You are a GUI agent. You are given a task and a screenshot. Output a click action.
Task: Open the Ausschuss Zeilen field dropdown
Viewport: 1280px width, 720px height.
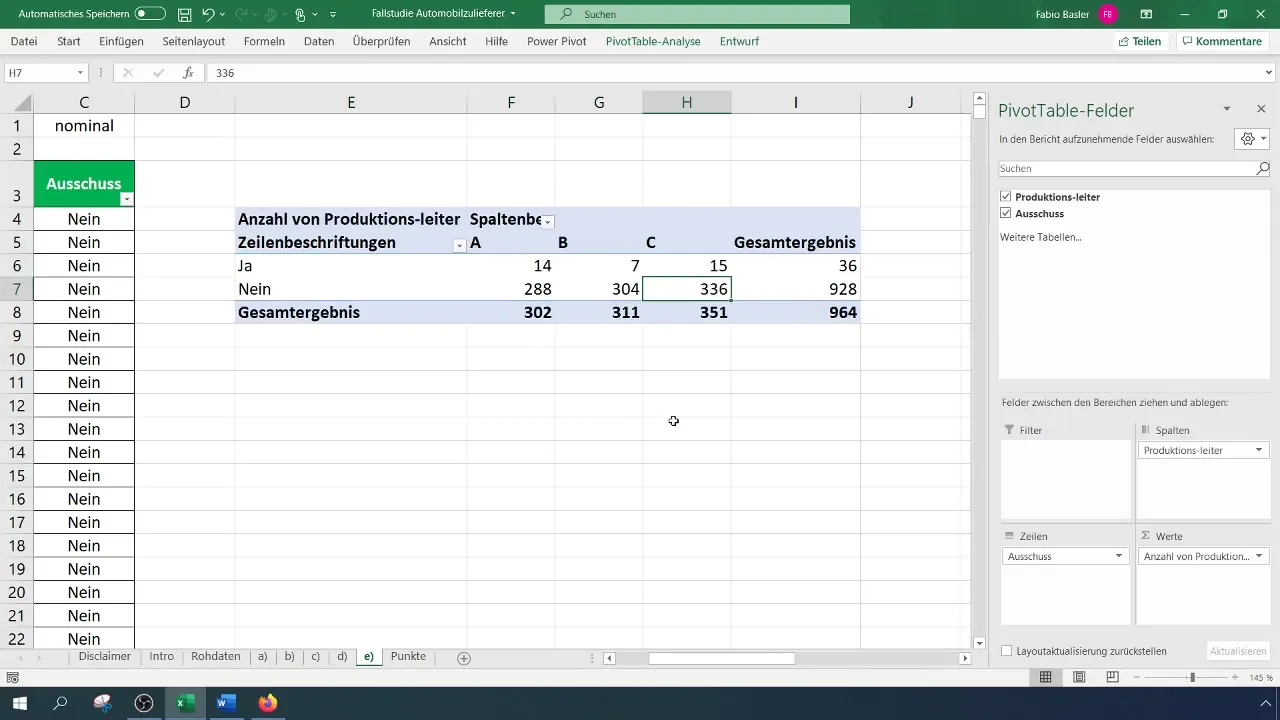point(1119,556)
